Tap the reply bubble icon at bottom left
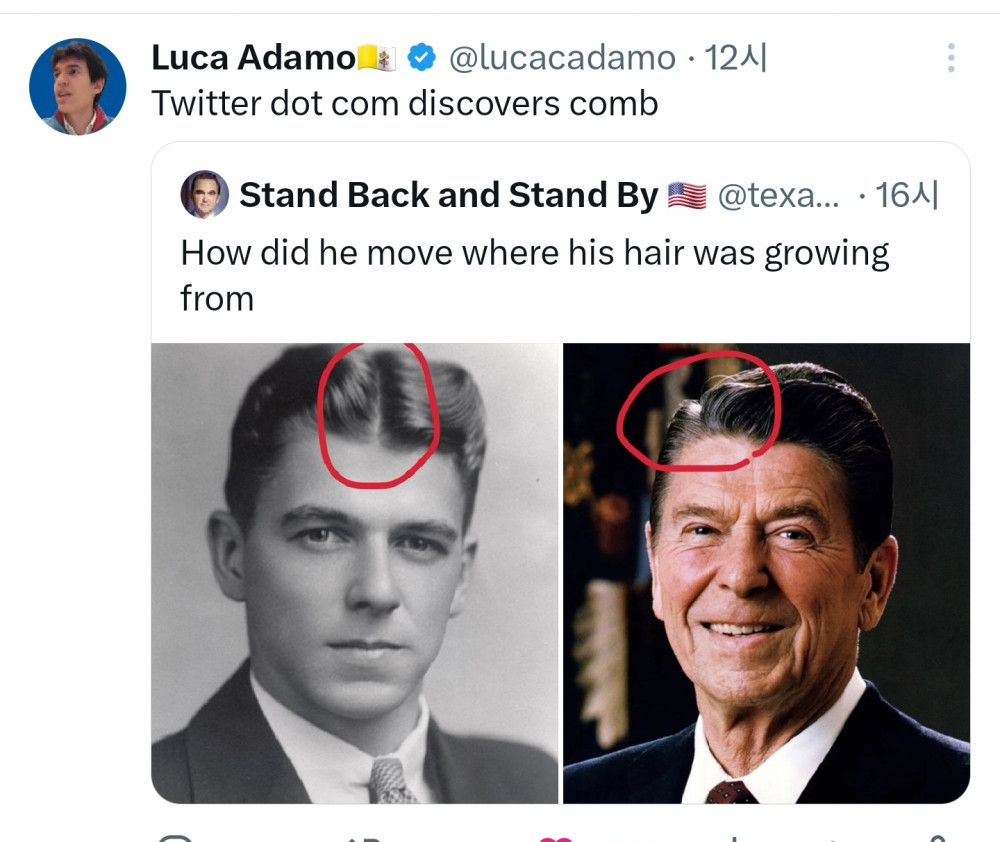The image size is (1000, 842). (176, 837)
